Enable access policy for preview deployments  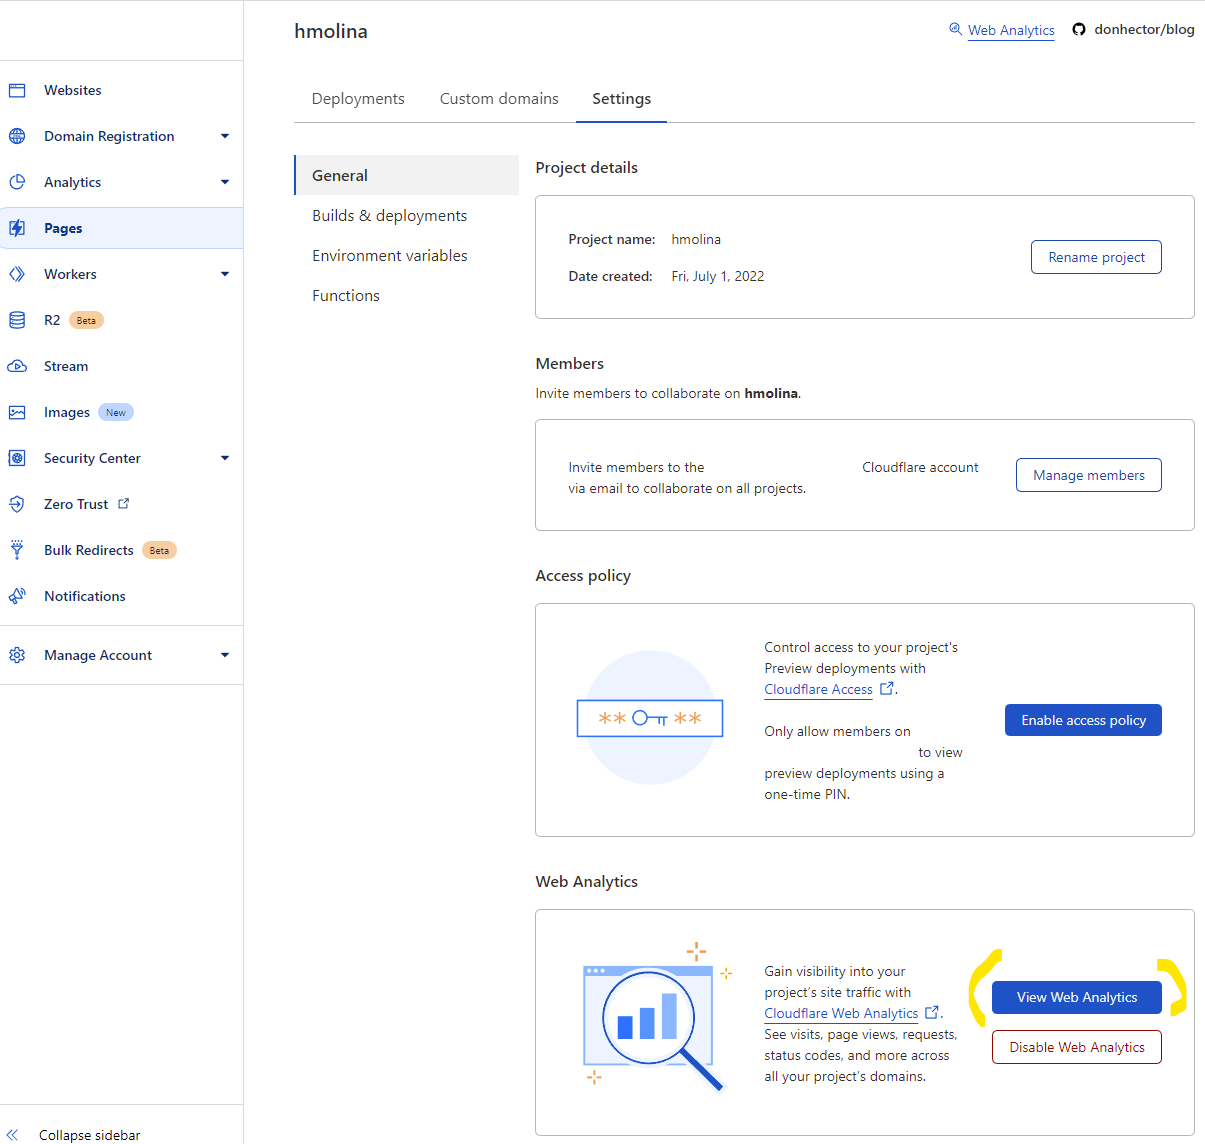tap(1083, 720)
